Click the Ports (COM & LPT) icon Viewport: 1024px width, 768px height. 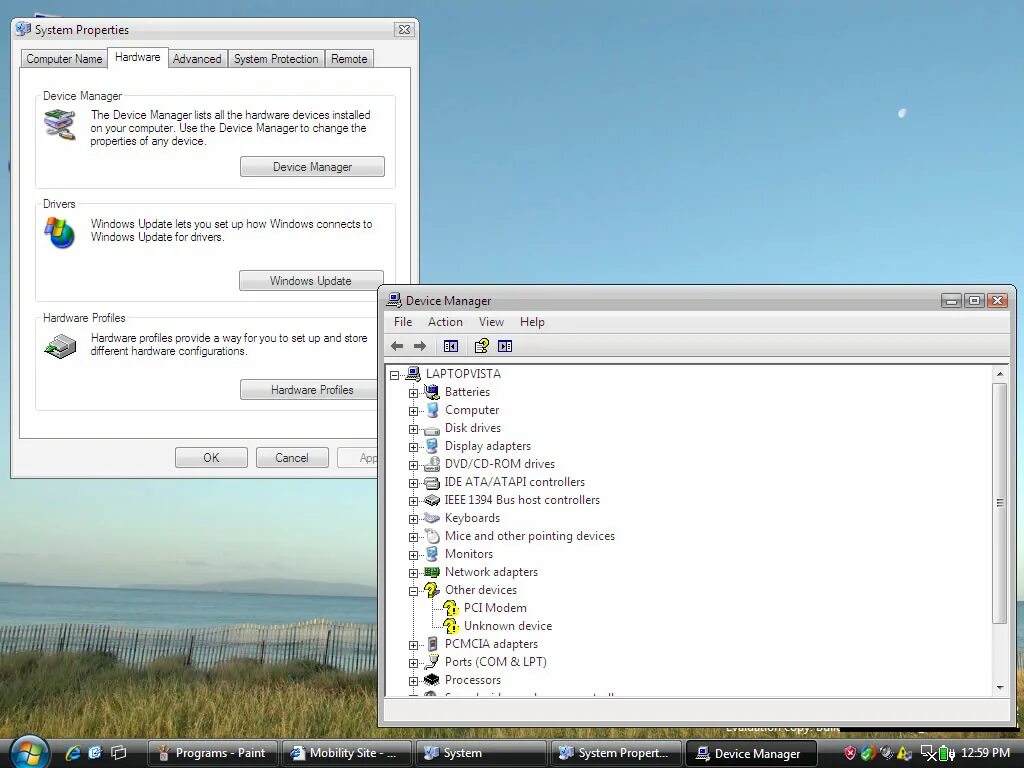(x=432, y=662)
